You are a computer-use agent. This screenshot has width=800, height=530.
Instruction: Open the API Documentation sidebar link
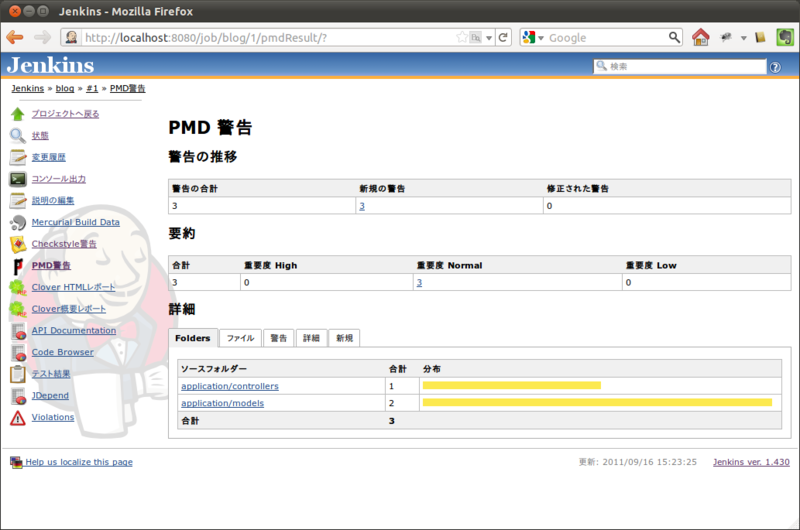pyautogui.click(x=74, y=331)
